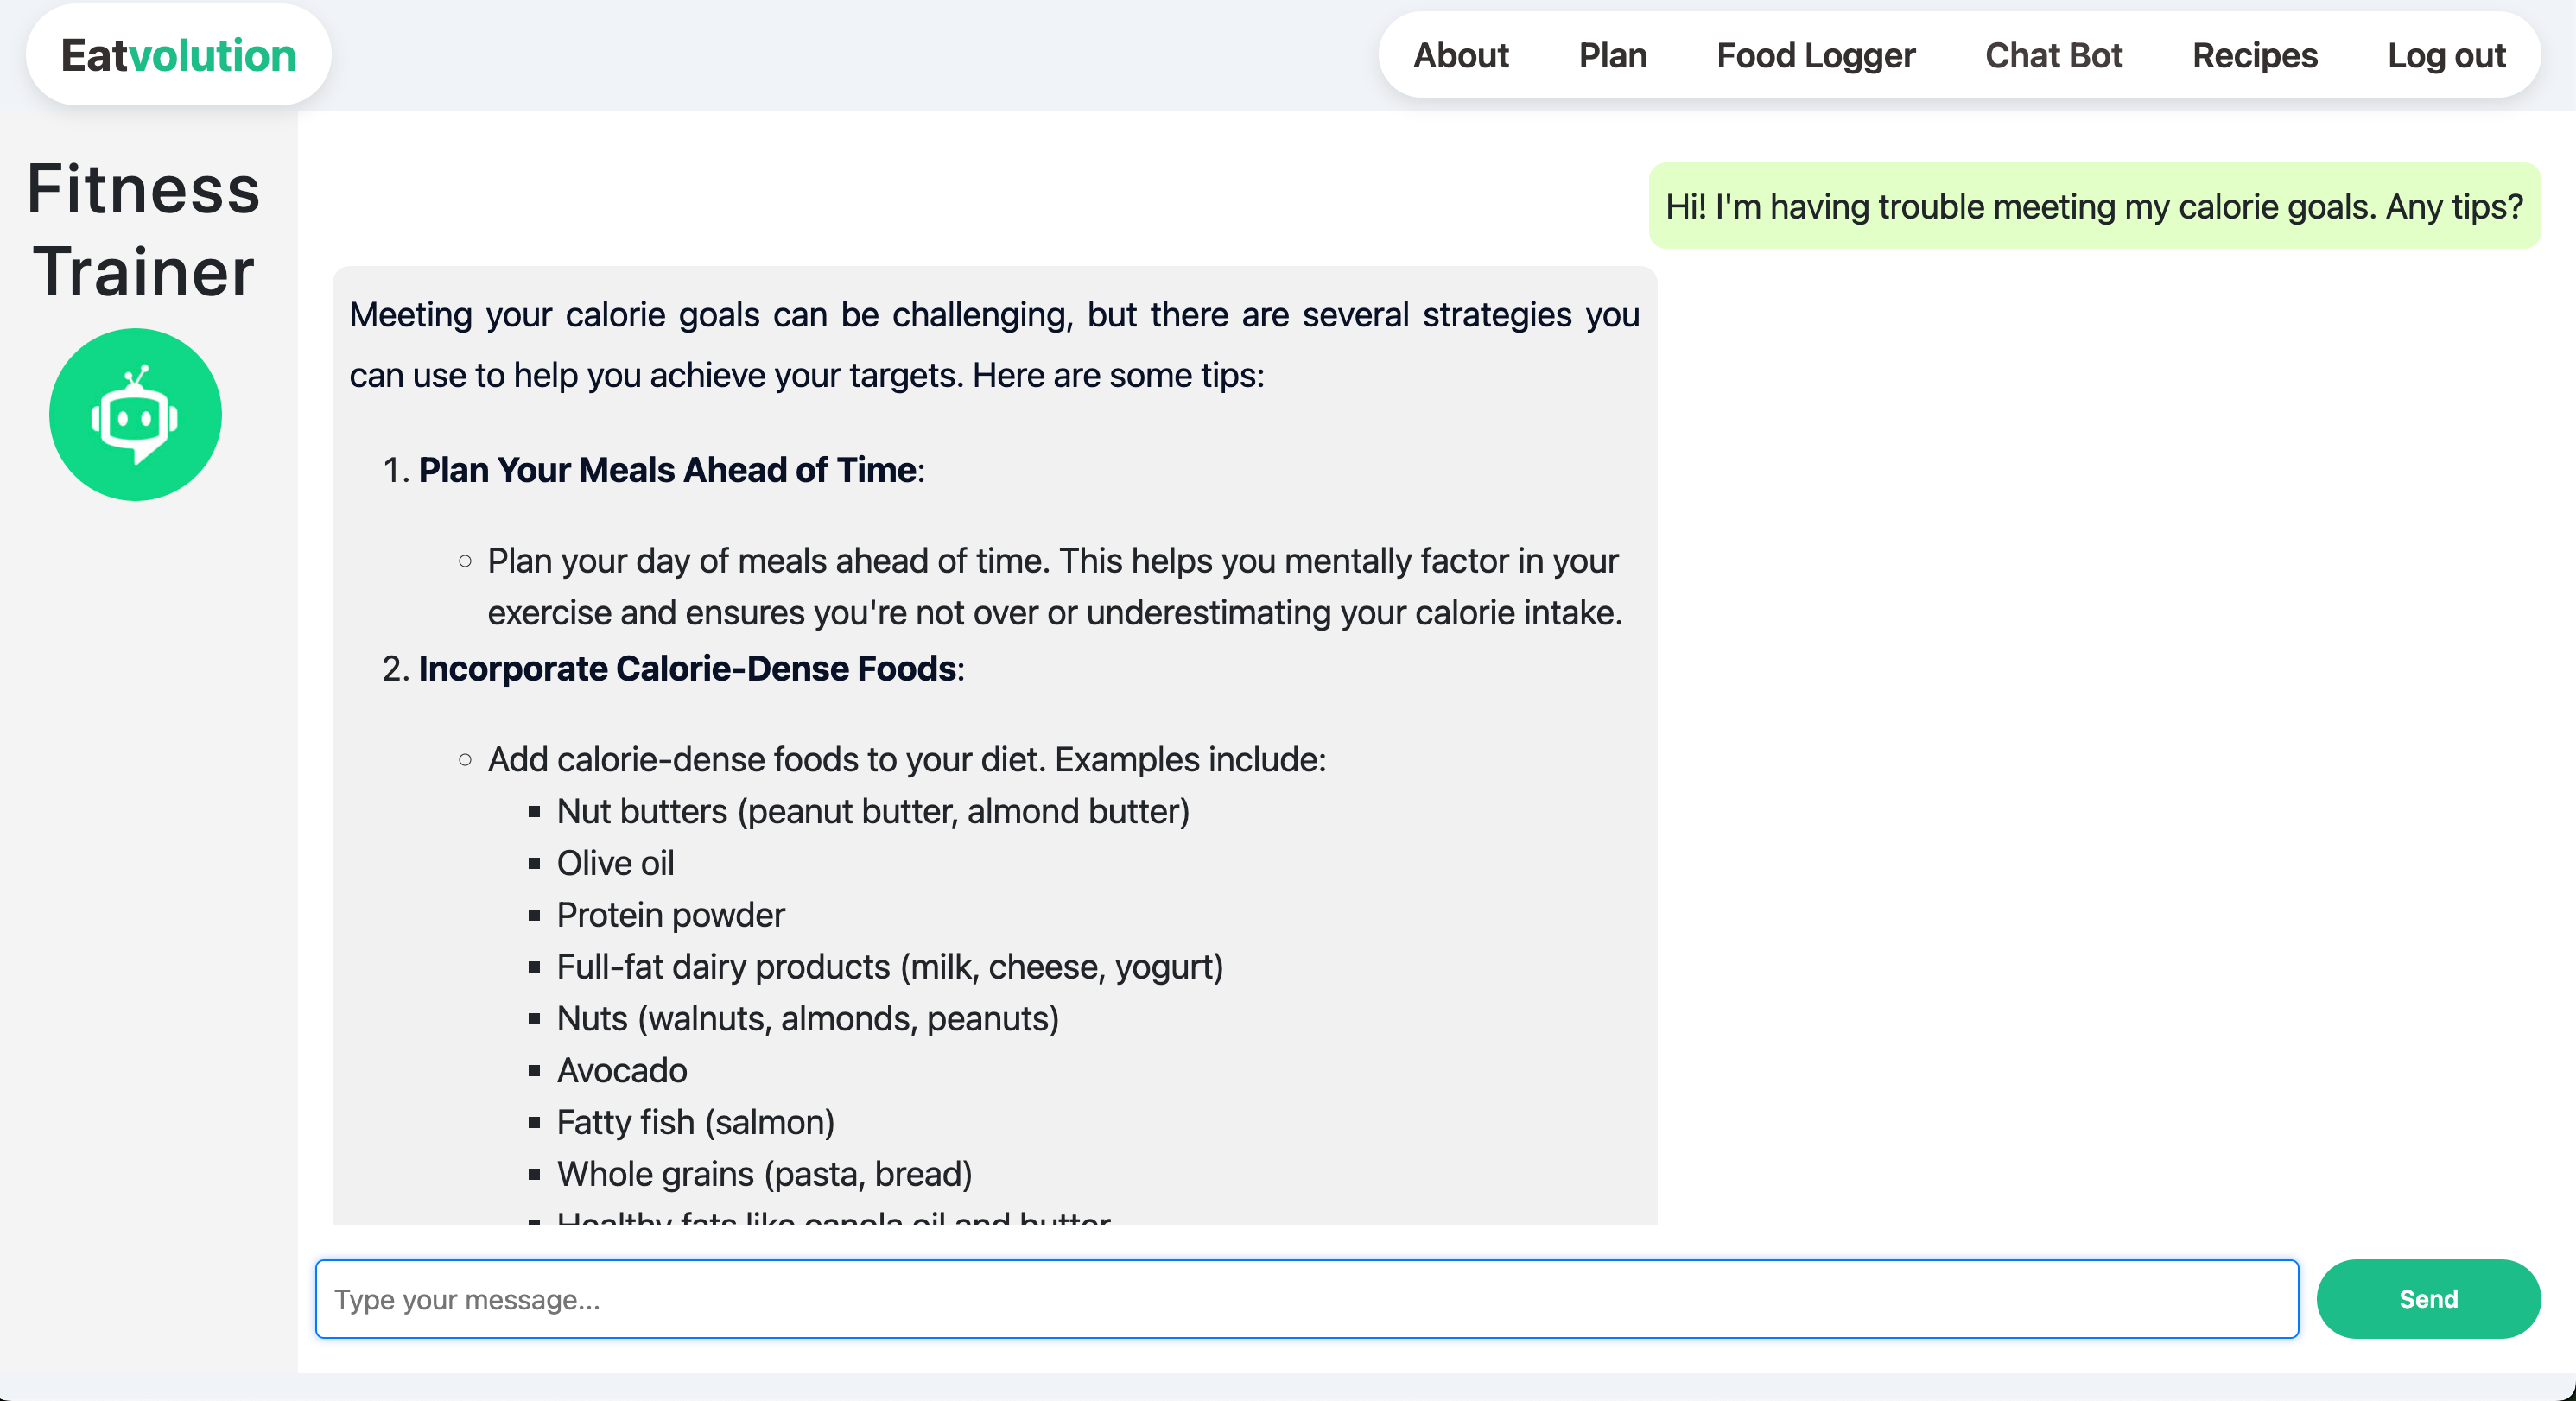Viewport: 2576px width, 1401px height.
Task: Click the Avocado list item
Action: point(621,1070)
